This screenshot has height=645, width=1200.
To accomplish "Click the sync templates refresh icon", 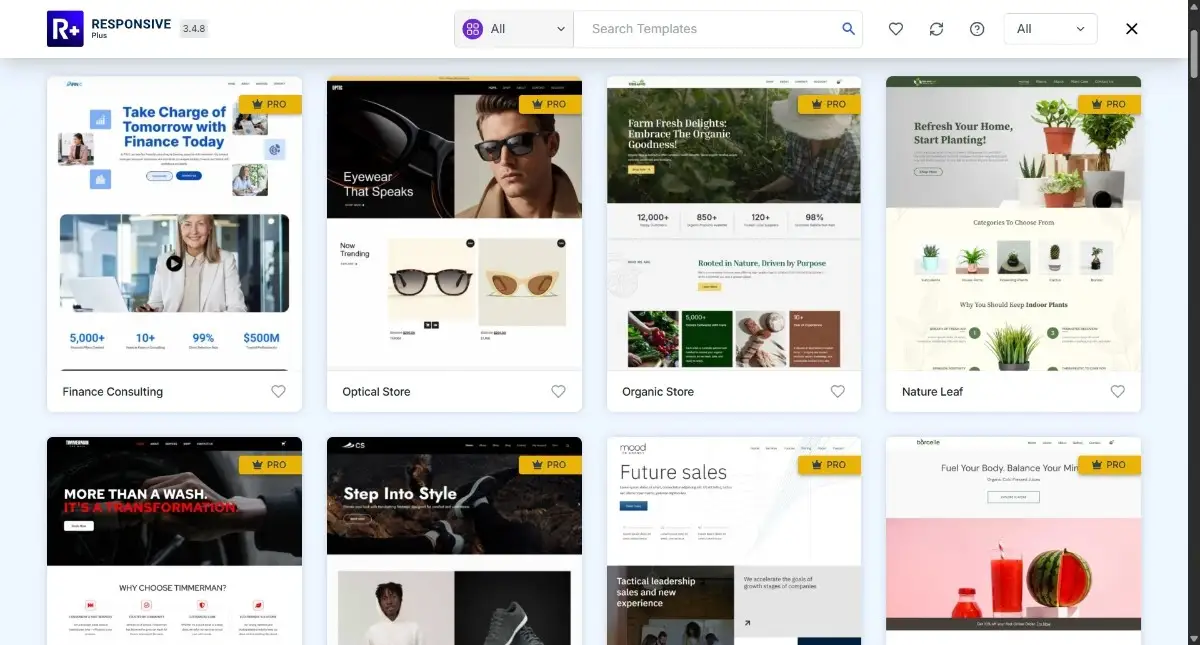I will click(x=936, y=29).
